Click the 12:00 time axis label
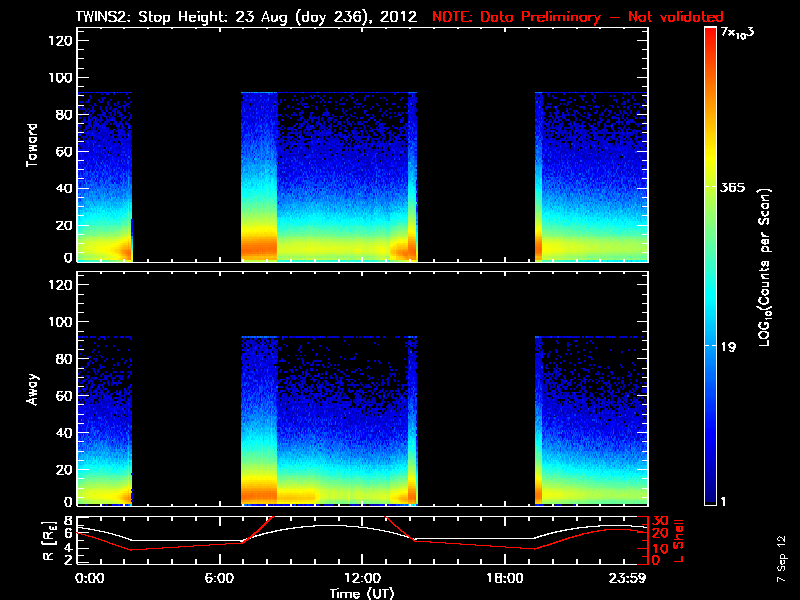Viewport: 800px width, 600px height. 362,579
